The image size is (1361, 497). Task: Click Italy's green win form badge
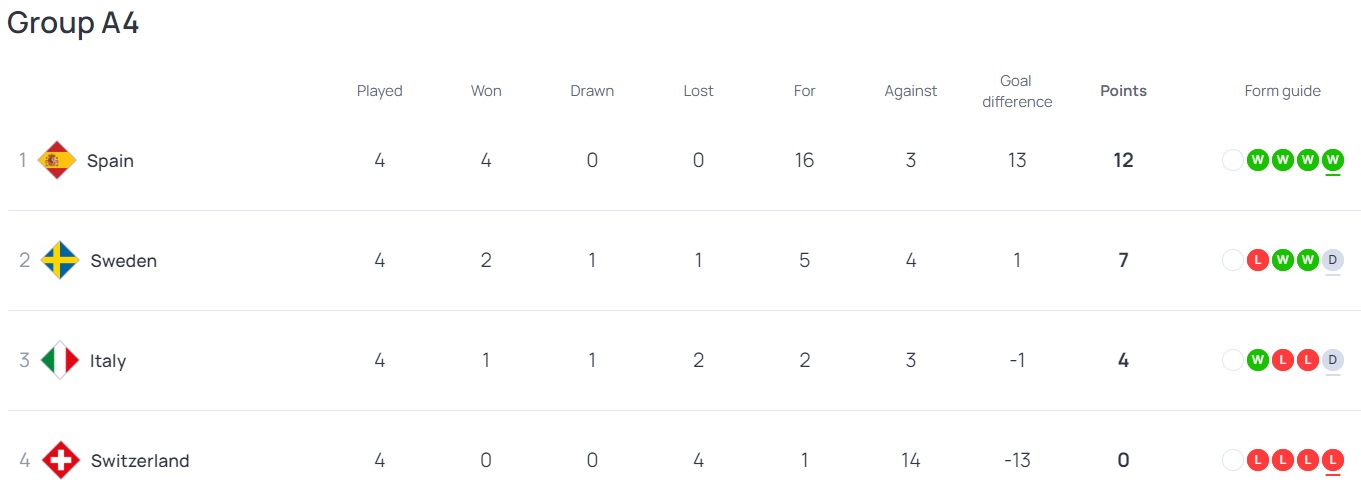click(1258, 360)
